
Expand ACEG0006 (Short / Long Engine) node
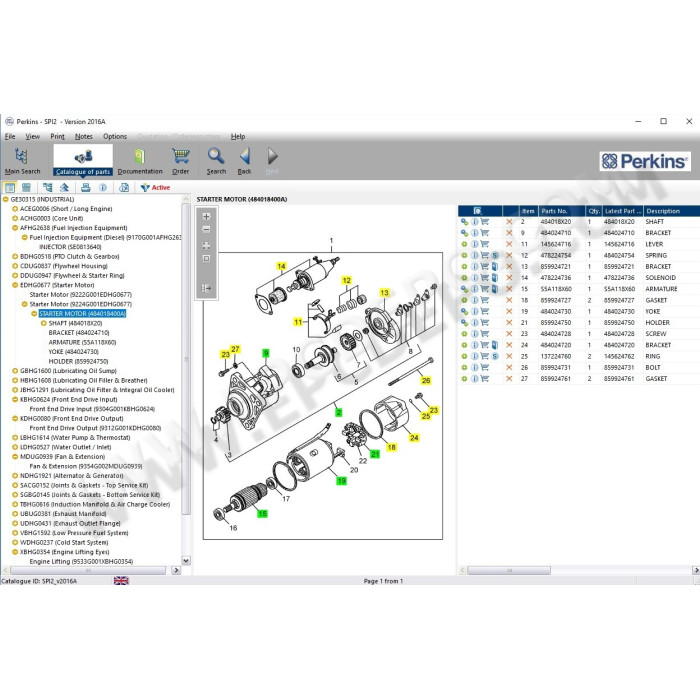[x=15, y=209]
